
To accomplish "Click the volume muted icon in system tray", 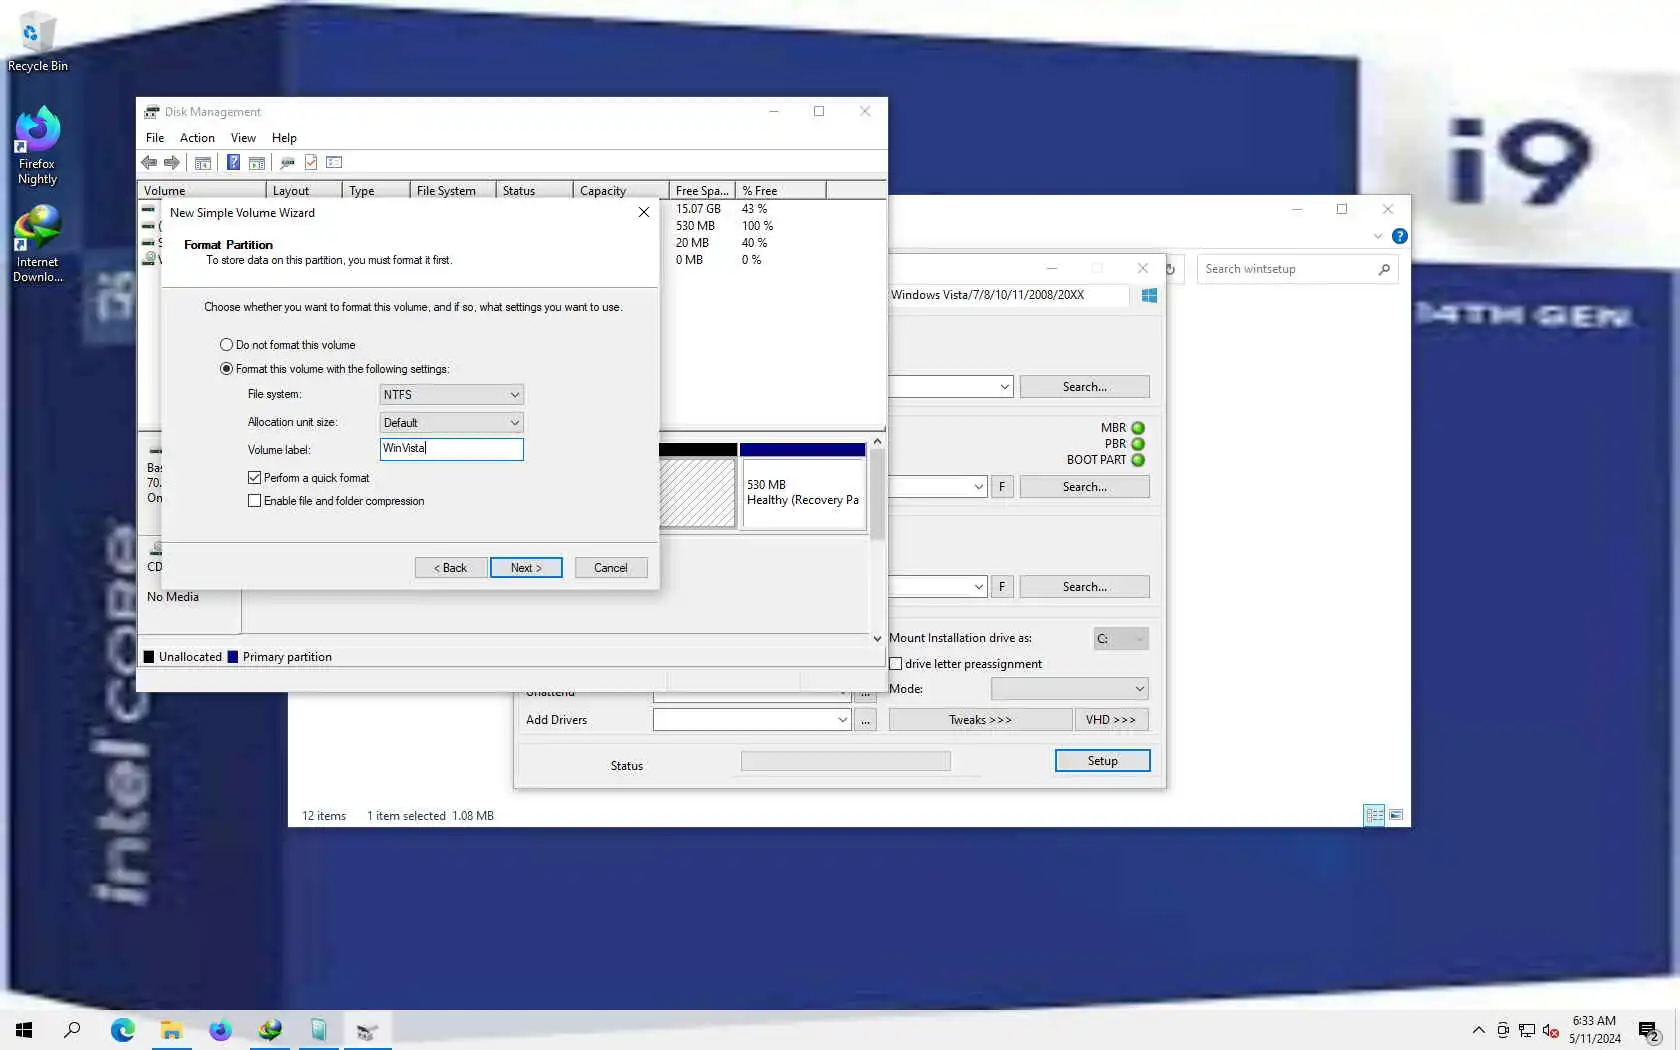I will 1551,1030.
